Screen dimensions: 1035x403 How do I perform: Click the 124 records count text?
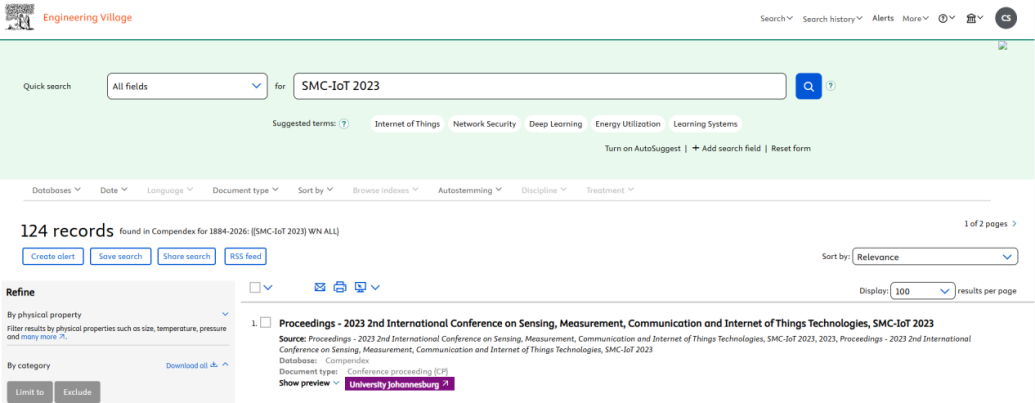(x=67, y=230)
